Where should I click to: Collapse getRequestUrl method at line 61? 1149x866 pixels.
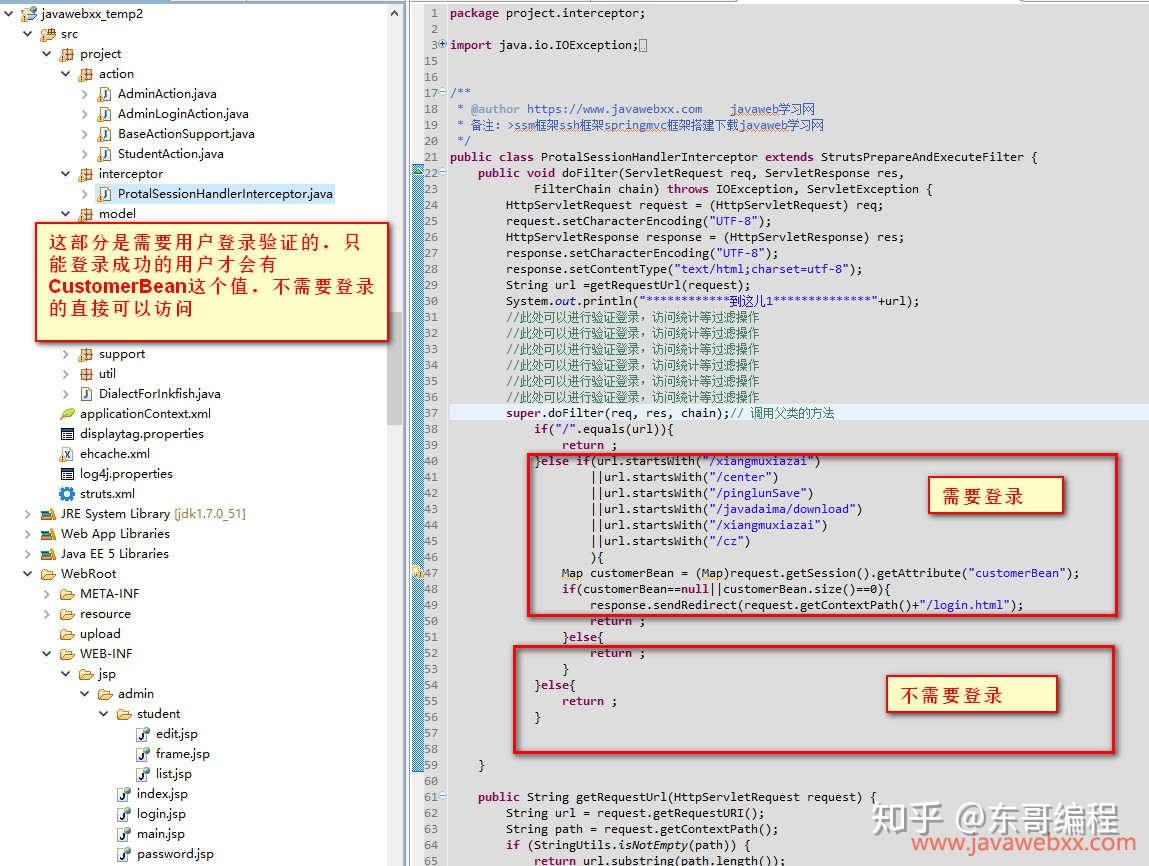[442, 796]
